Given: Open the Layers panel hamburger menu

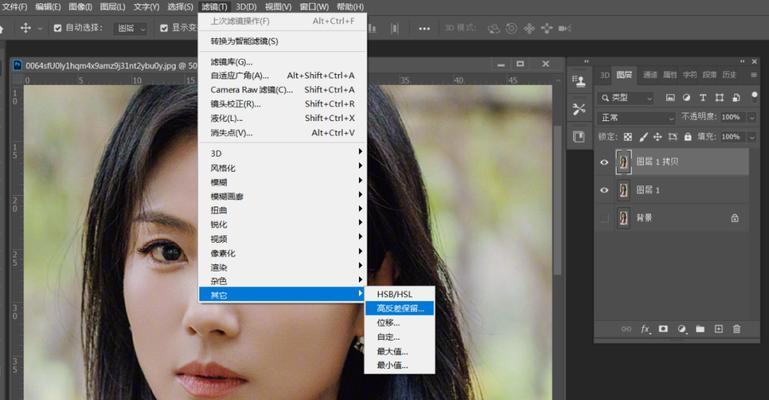Looking at the screenshot, I should (x=754, y=75).
